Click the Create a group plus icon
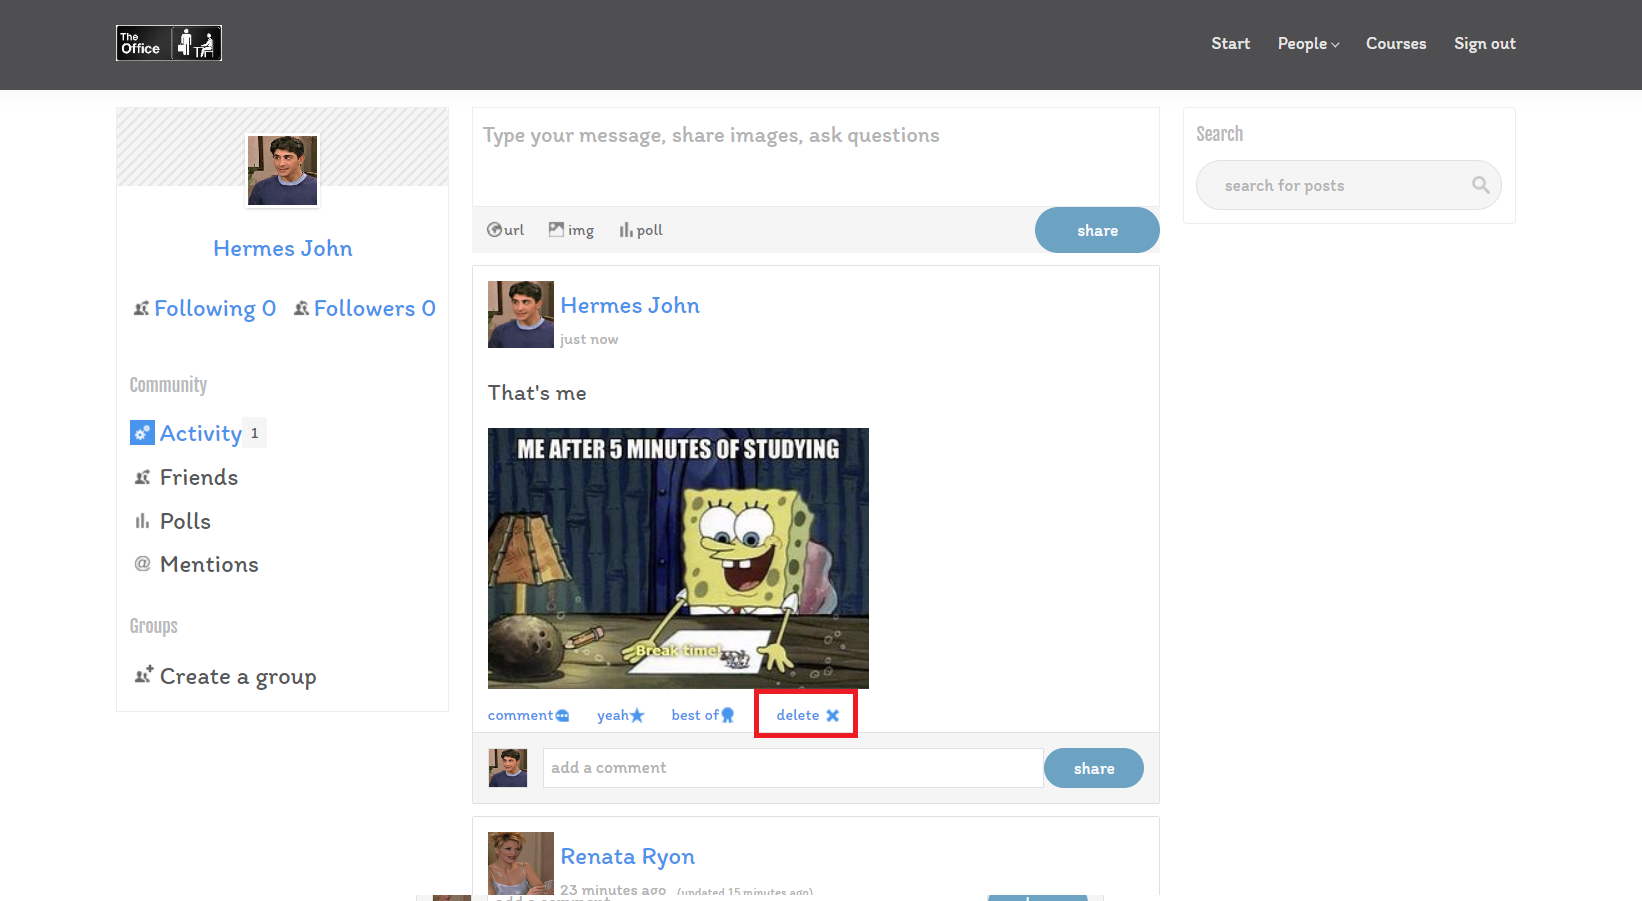 [143, 676]
